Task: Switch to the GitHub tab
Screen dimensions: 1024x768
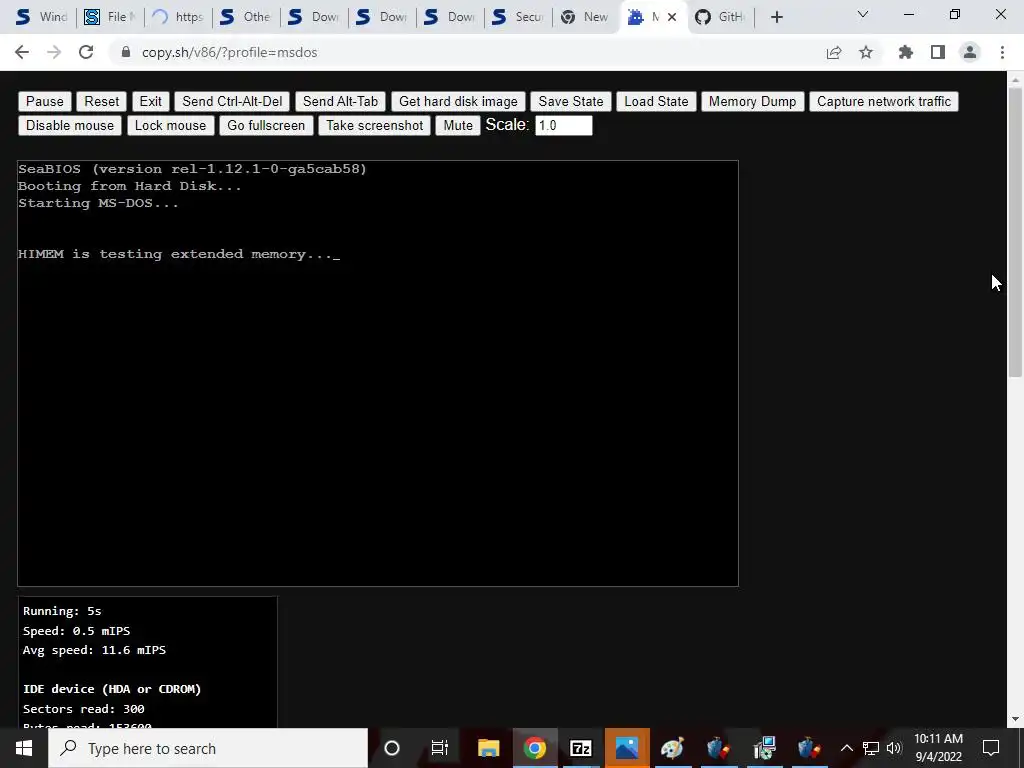Action: tap(720, 17)
